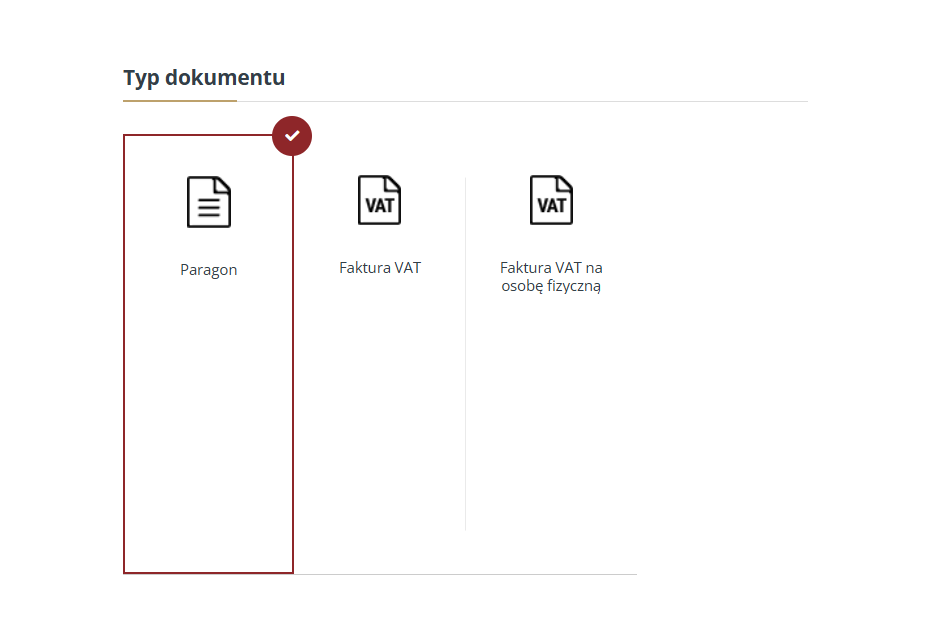This screenshot has width=930, height=620.
Task: Click the 'Faktura VAT na osobę fizyczną' label
Action: point(551,276)
